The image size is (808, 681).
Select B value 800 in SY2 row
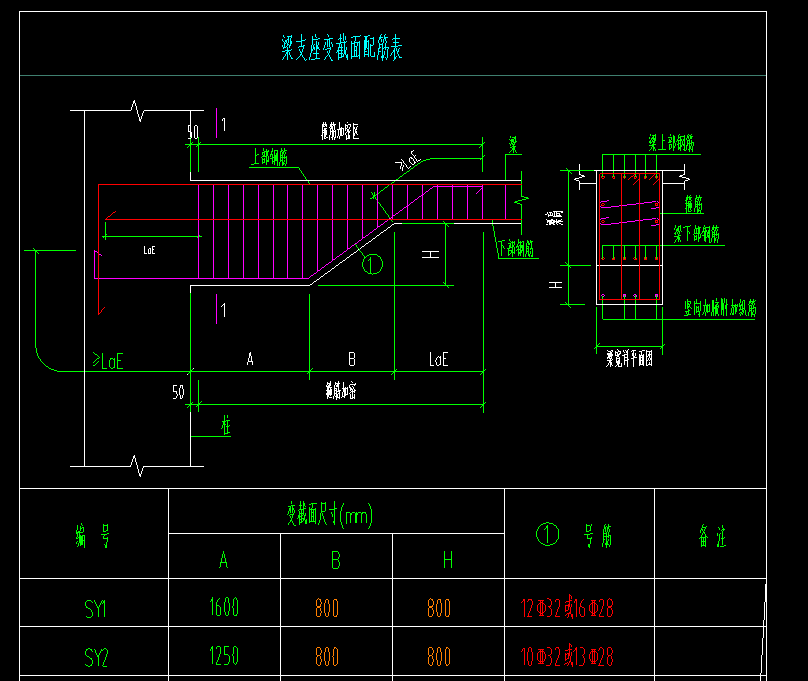pos(327,657)
